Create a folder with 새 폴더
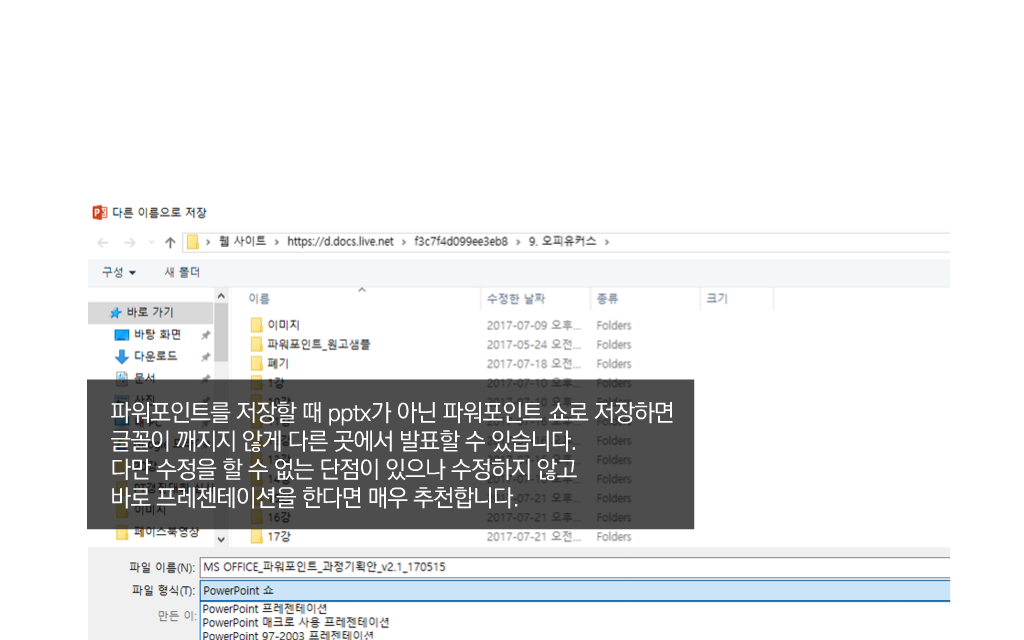Screen dimensions: 1024x640 pos(182,272)
